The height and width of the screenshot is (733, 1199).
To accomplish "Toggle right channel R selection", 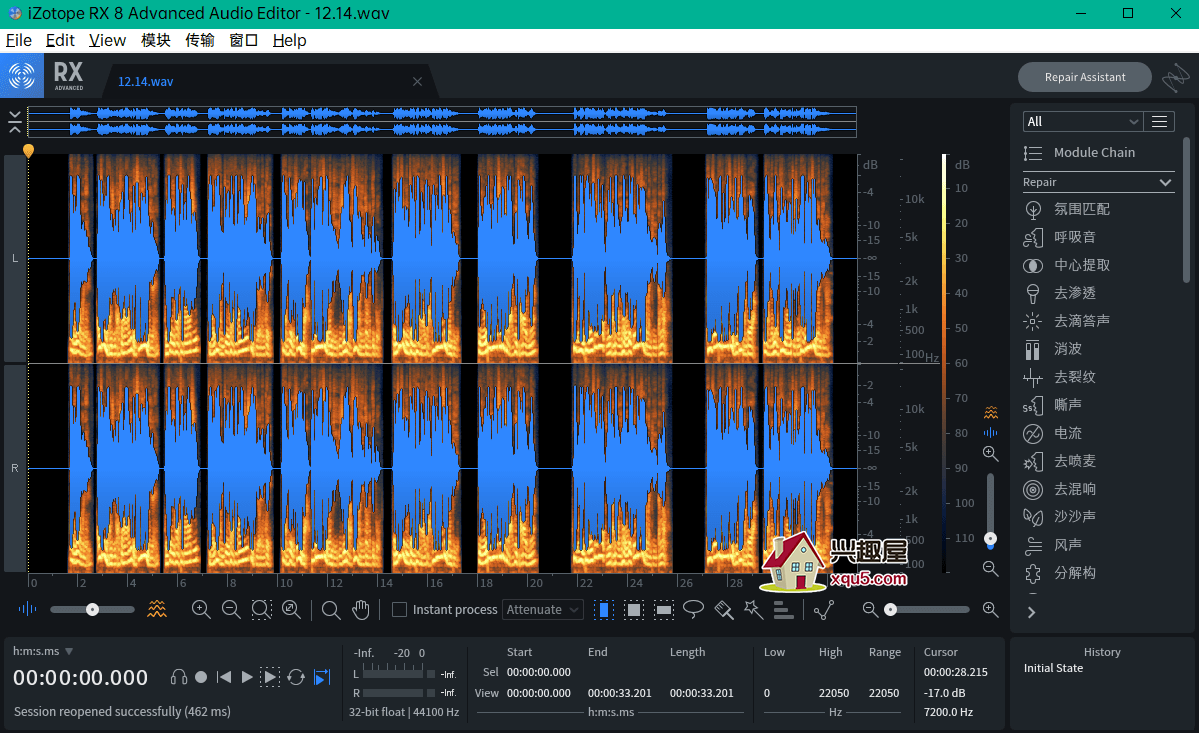I will [15, 468].
